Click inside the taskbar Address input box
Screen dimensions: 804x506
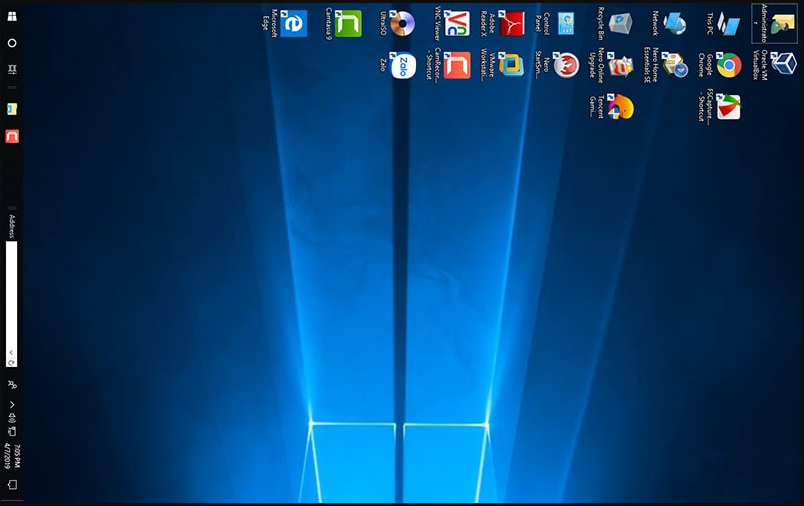click(12, 290)
